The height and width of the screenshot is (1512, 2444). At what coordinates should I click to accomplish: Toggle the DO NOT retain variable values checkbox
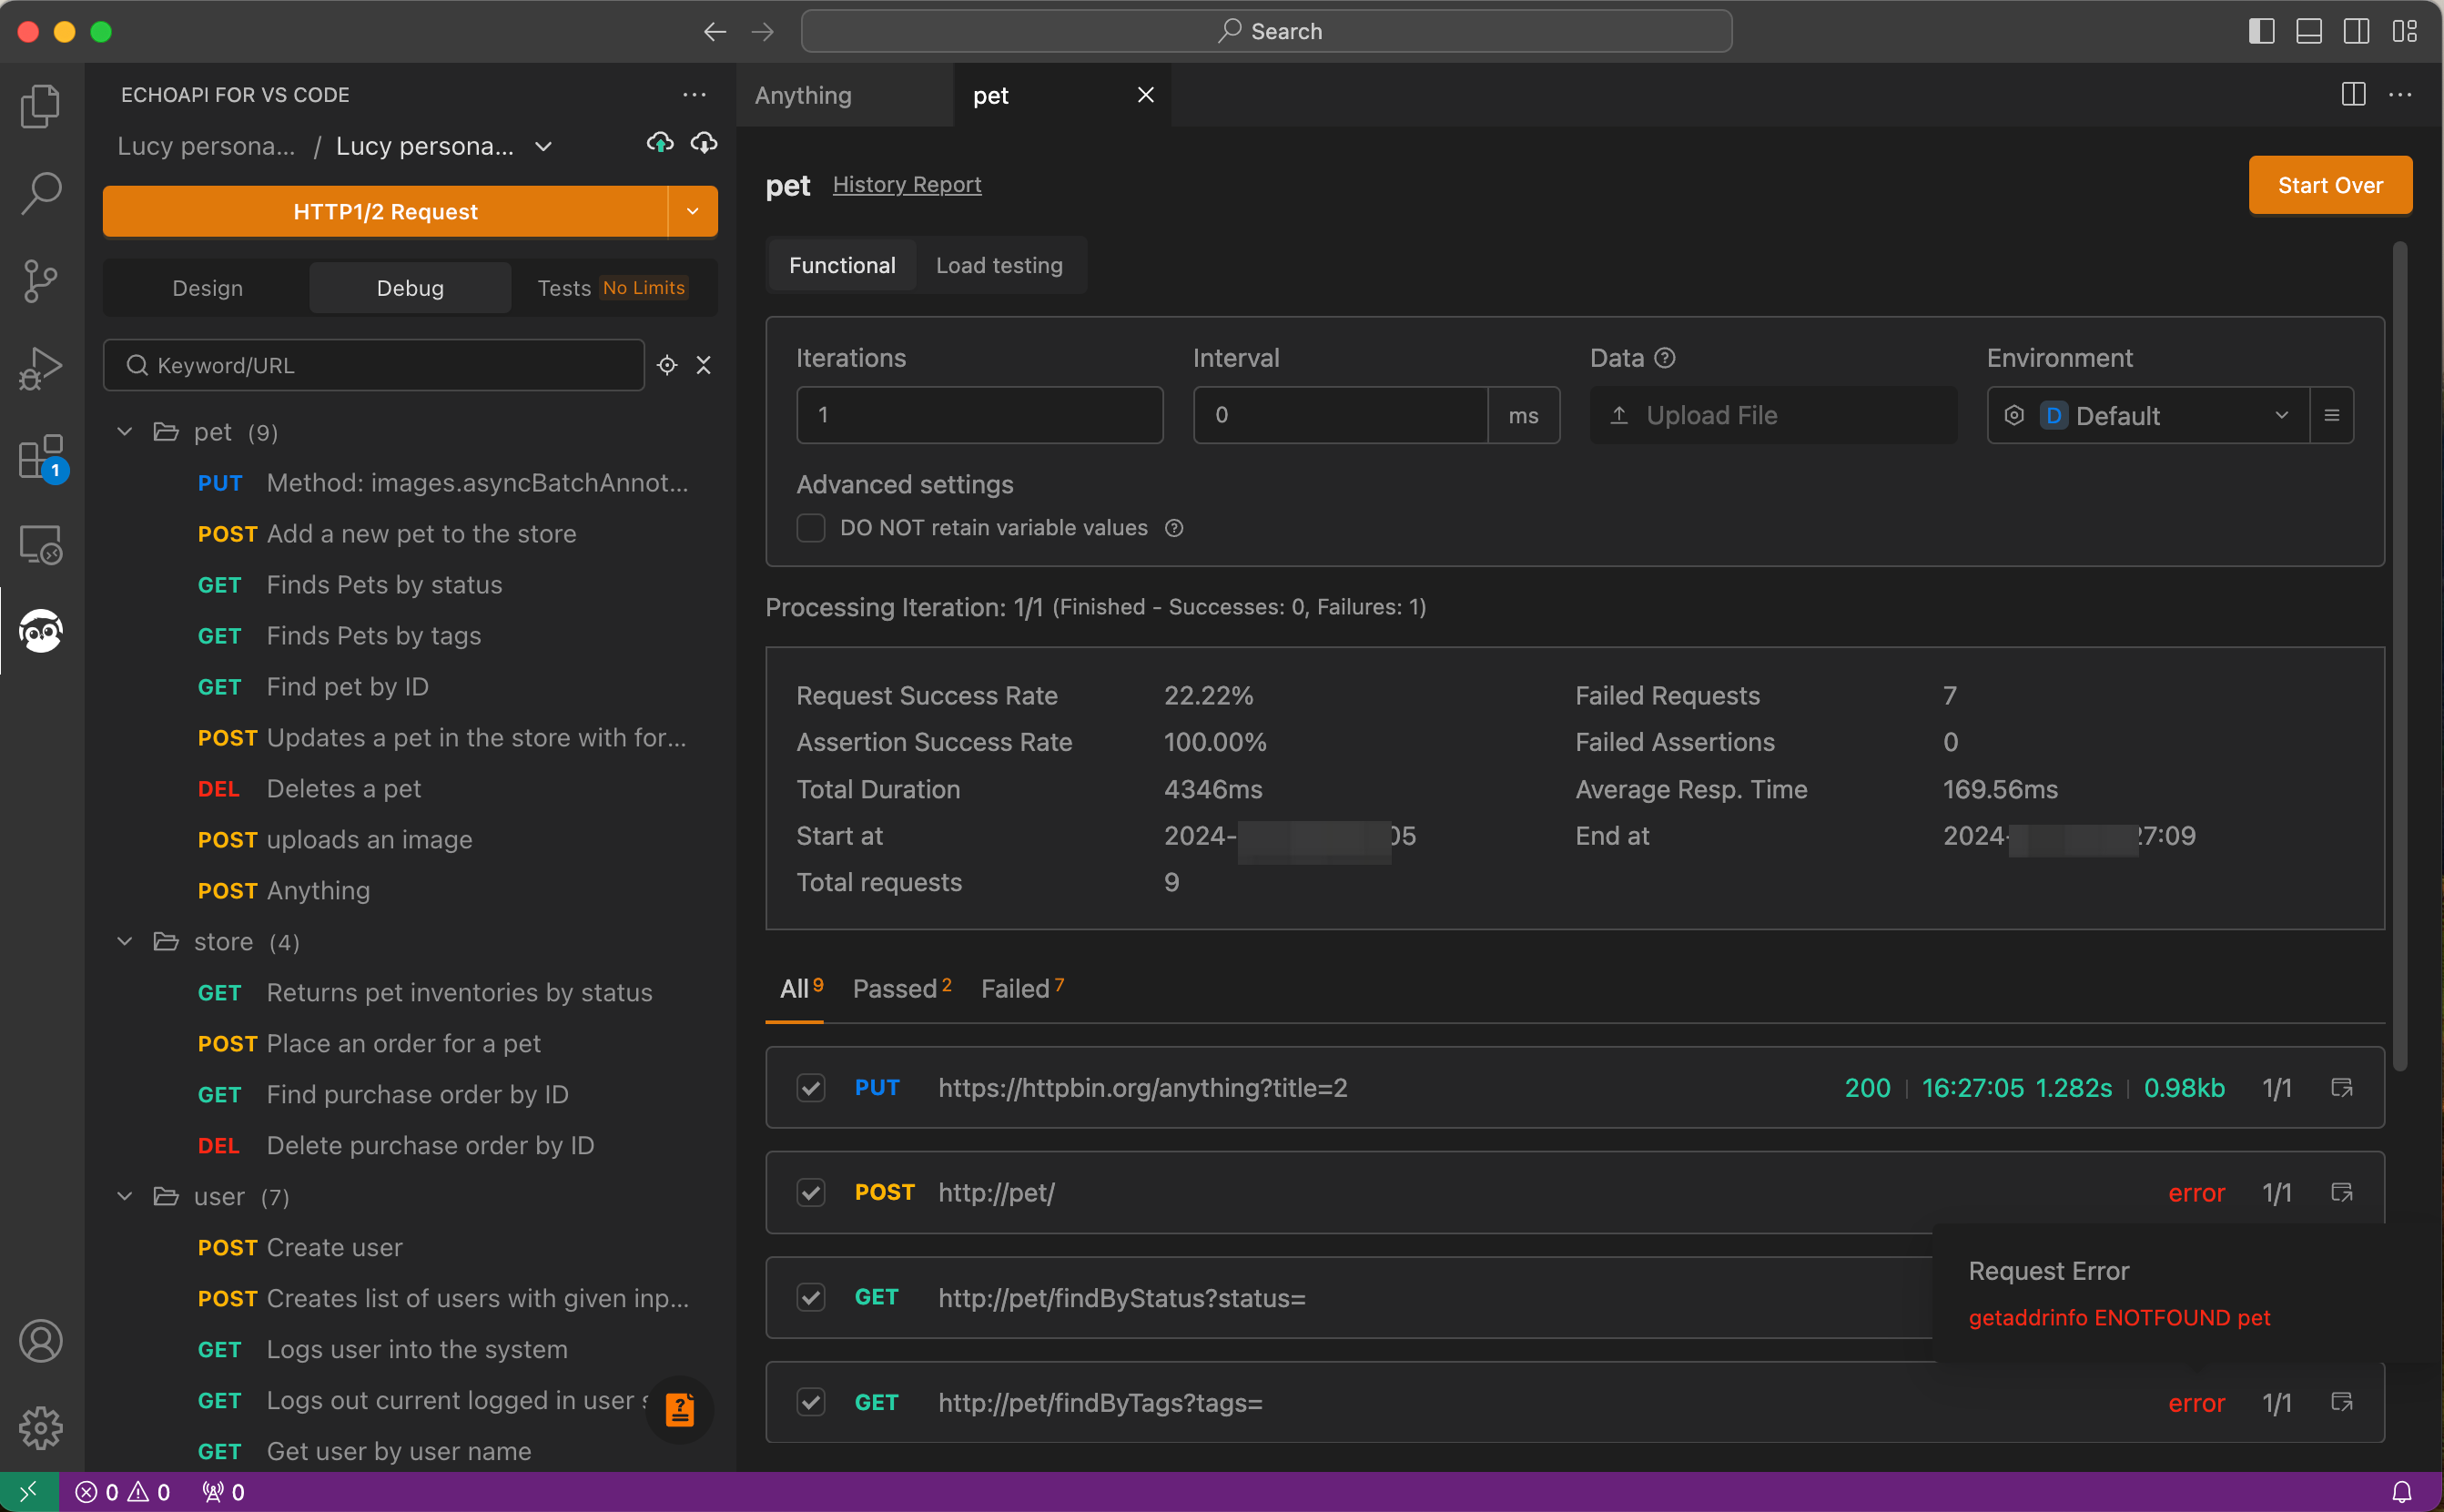pyautogui.click(x=810, y=527)
